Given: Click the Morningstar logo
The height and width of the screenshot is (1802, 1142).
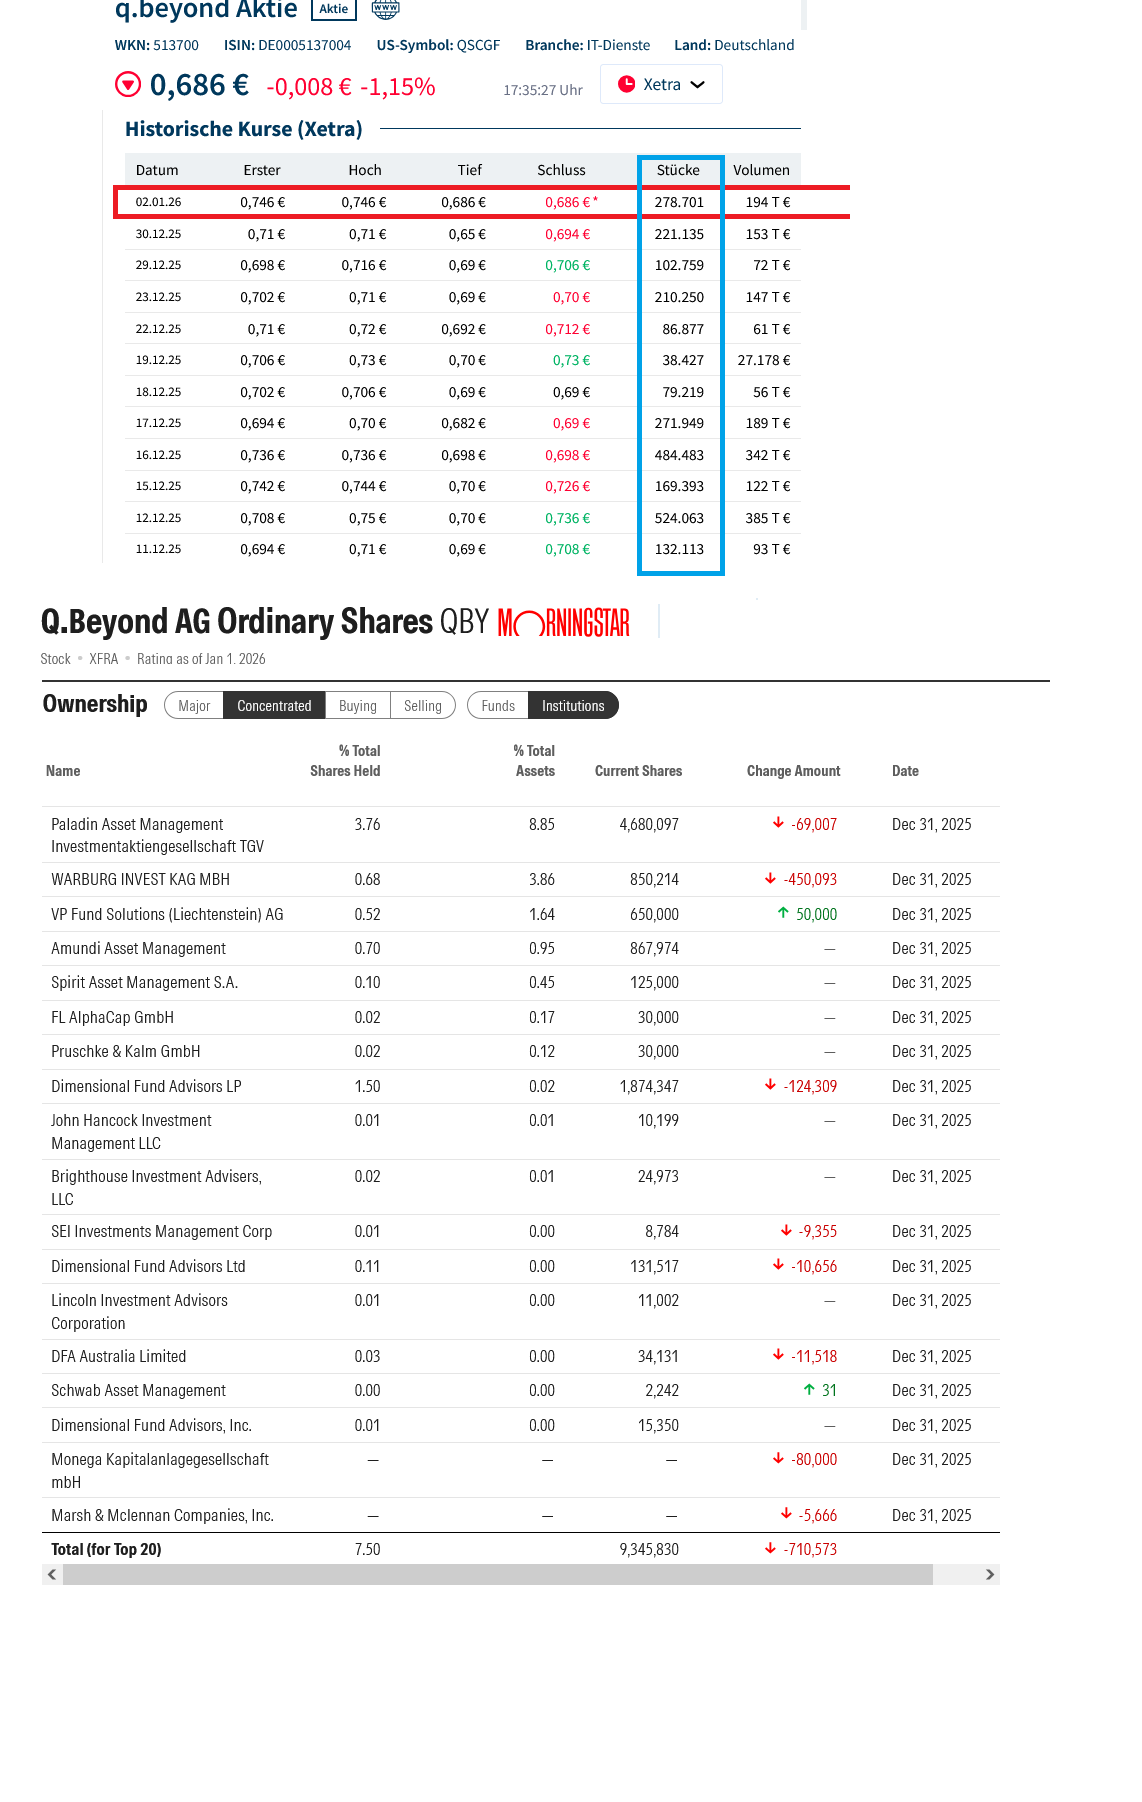Looking at the screenshot, I should (564, 622).
